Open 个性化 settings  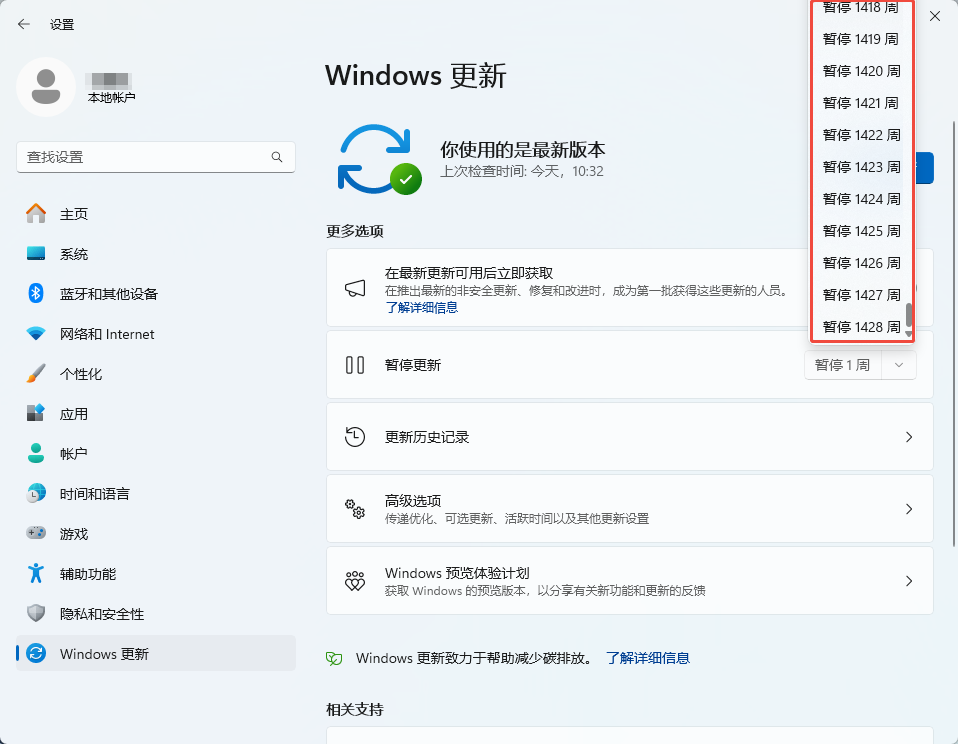pos(156,374)
